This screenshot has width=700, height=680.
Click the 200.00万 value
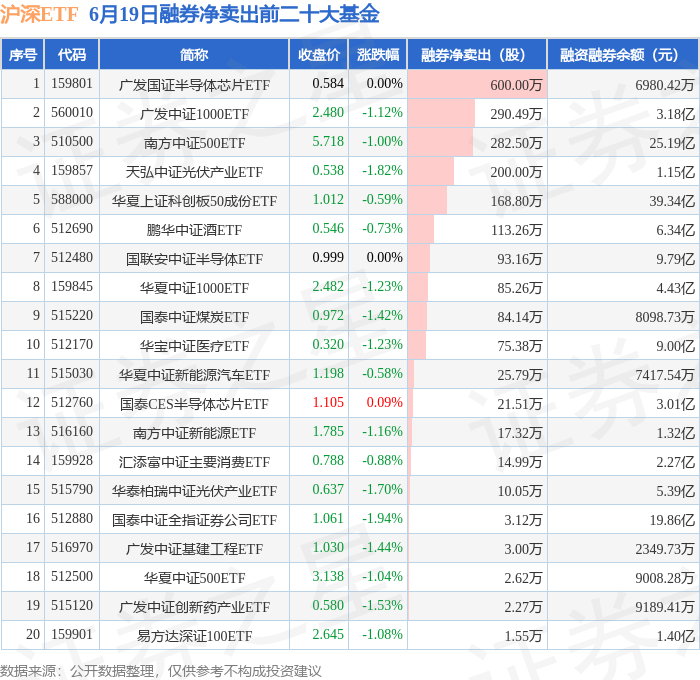click(x=516, y=172)
